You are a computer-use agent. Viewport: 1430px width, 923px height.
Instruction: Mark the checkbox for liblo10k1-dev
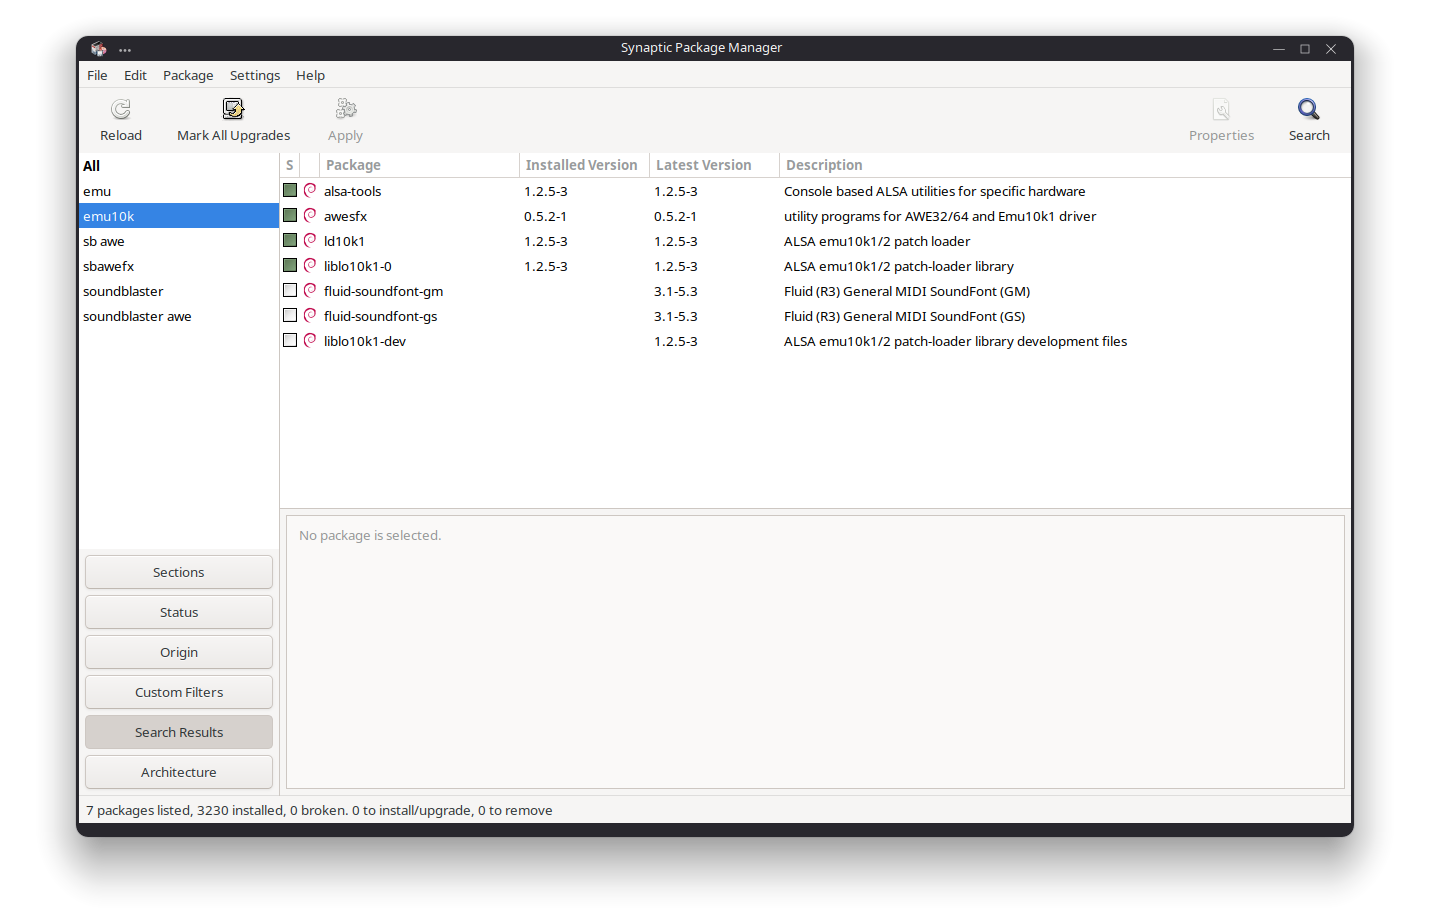290,340
